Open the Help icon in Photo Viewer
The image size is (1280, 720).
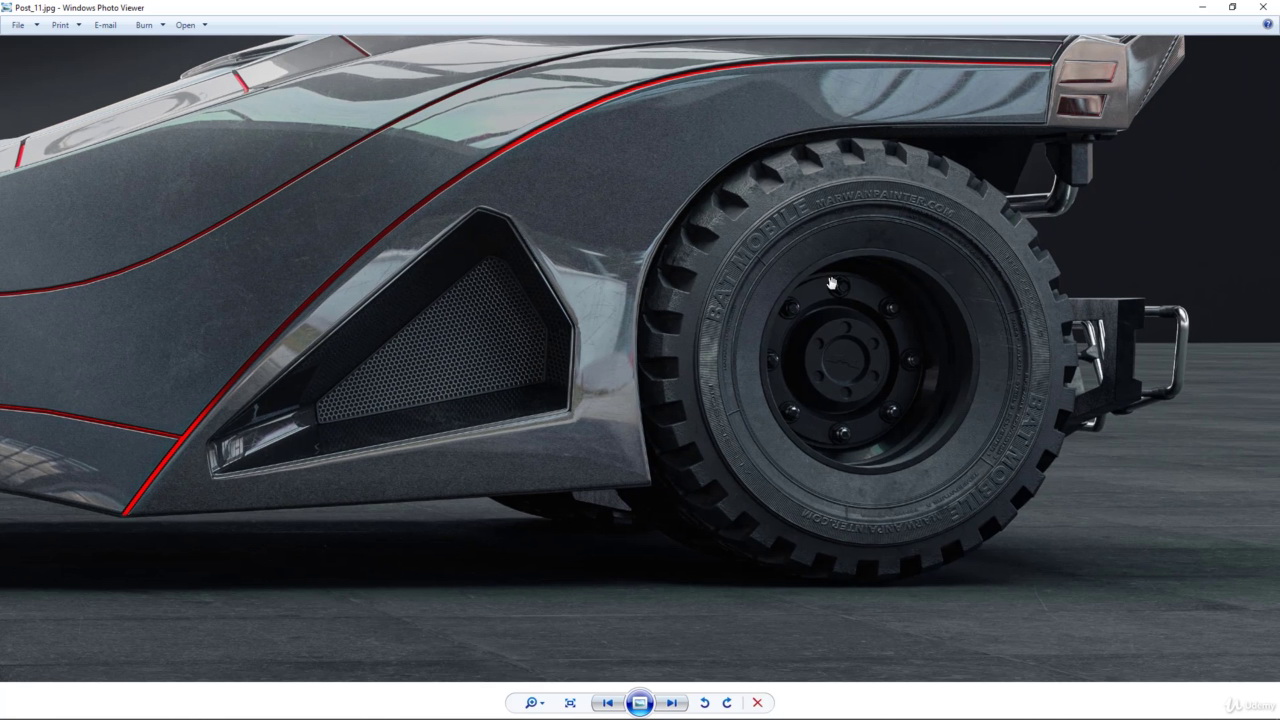1267,24
